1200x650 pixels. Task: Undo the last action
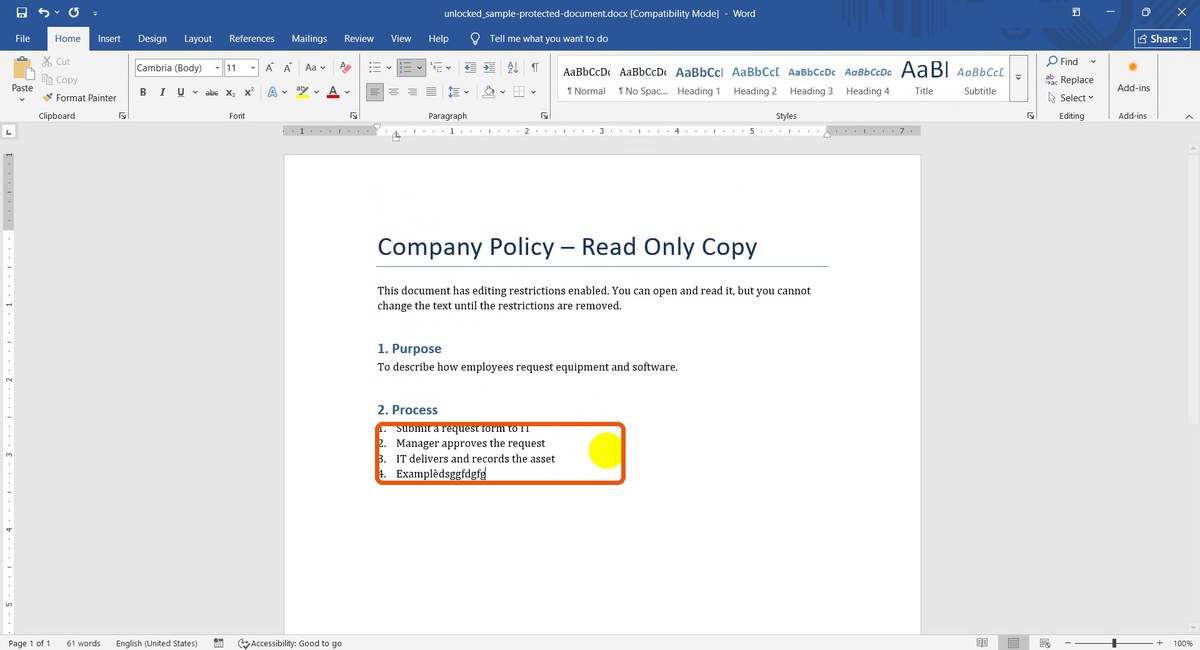[44, 13]
